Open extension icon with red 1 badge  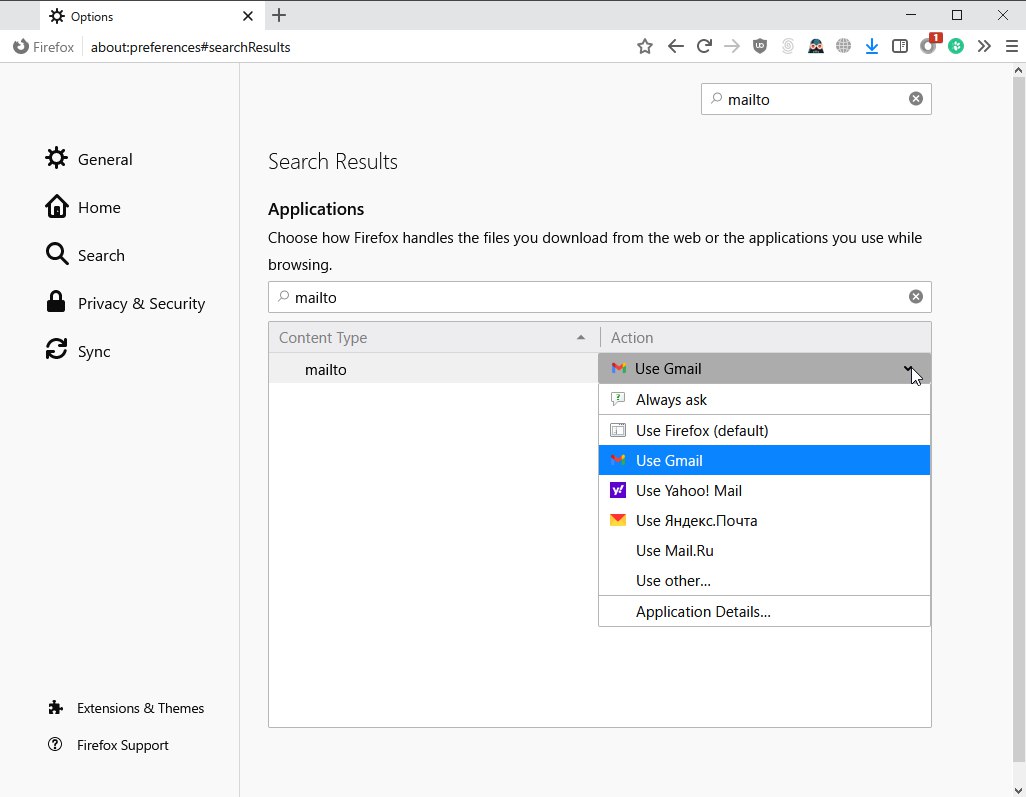[x=929, y=44]
